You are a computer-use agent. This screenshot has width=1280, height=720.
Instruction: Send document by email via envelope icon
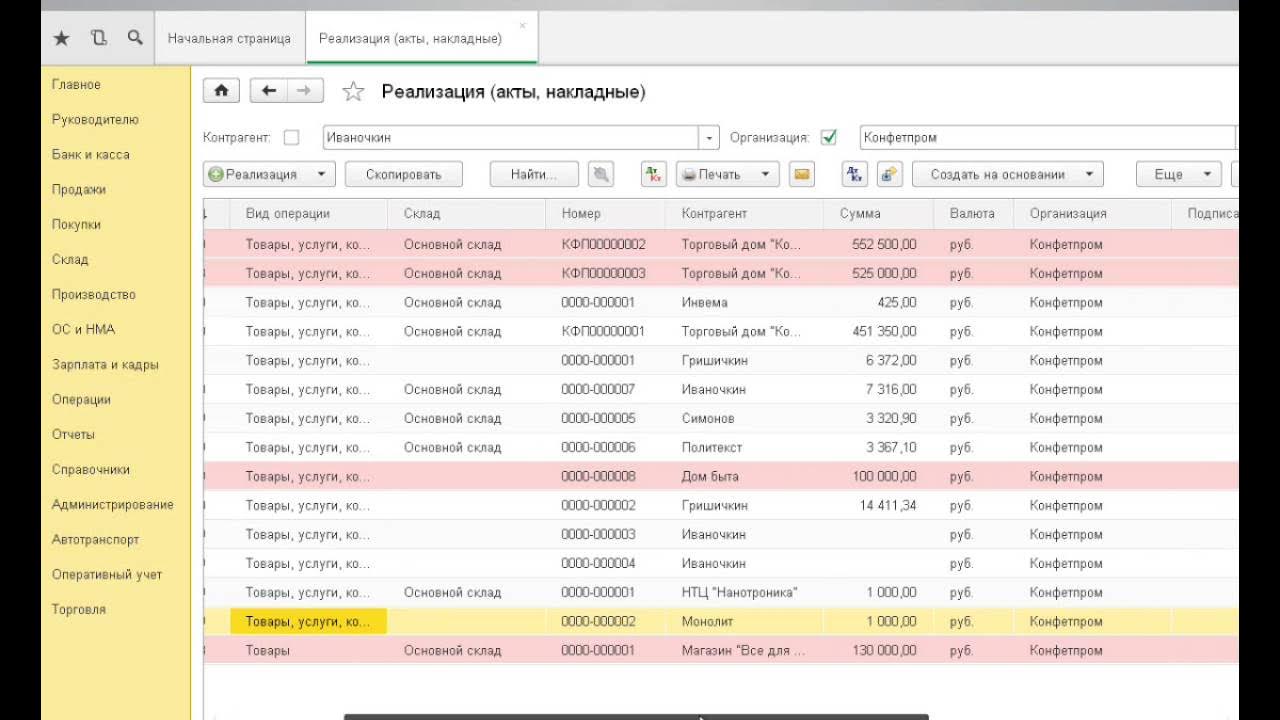(801, 174)
